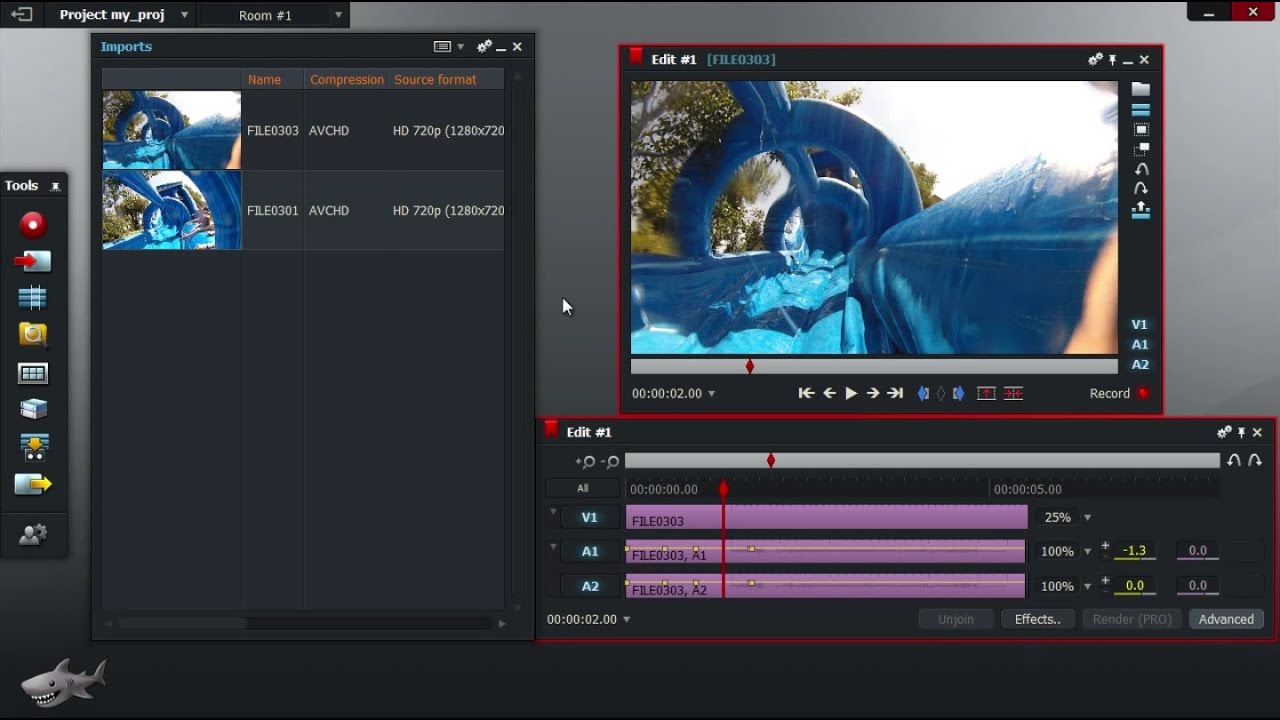
Task: Click the Effects.. button on the timeline
Action: click(1037, 618)
